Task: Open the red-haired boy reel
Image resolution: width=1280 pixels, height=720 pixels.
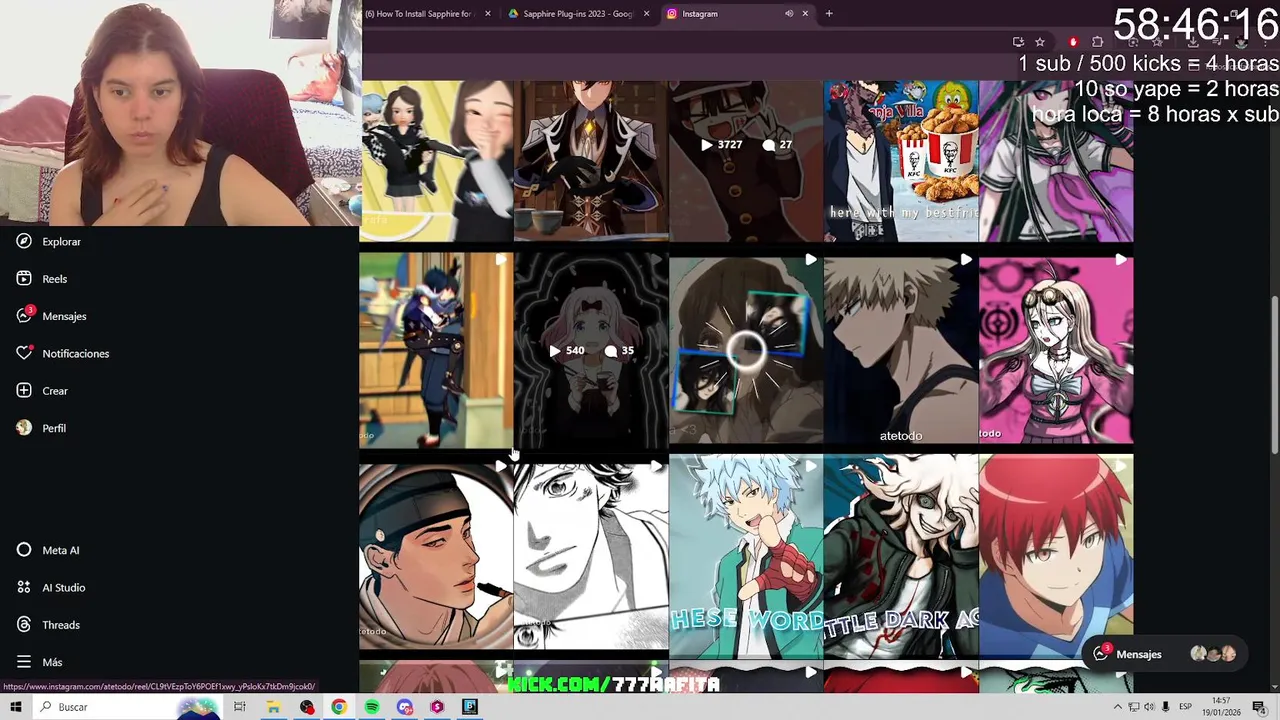Action: pyautogui.click(x=1056, y=555)
